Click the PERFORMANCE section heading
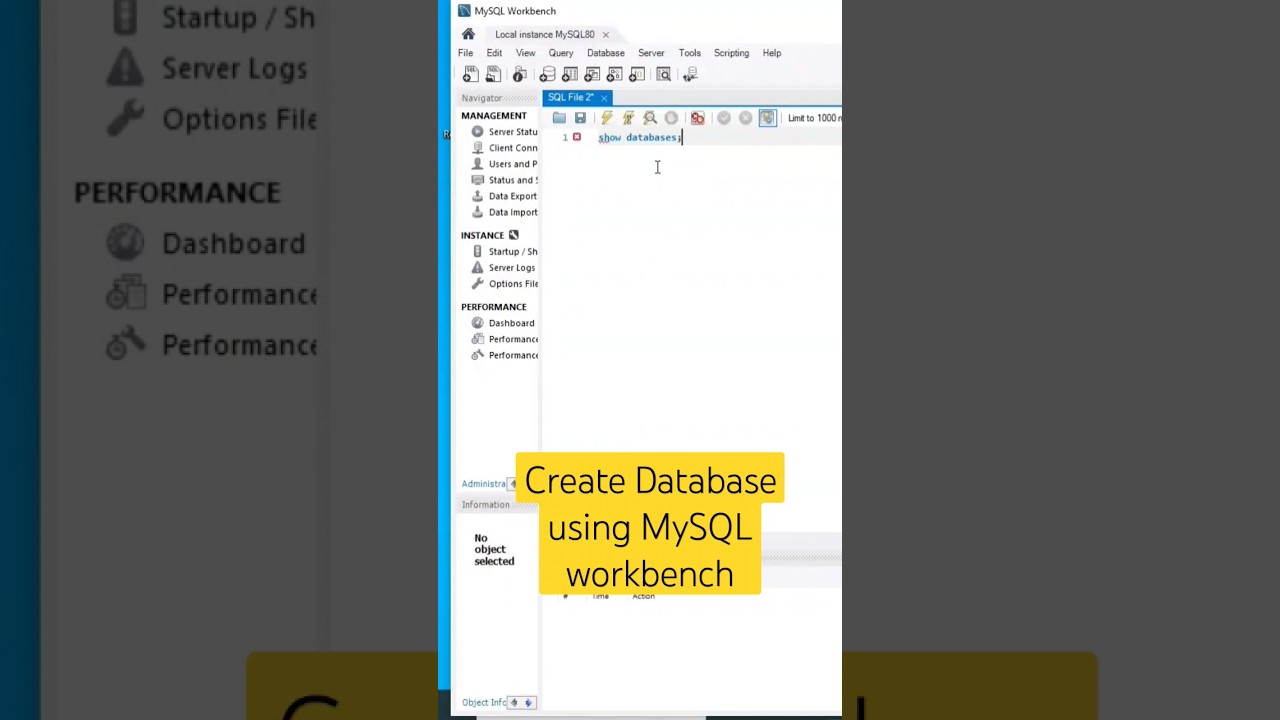Image resolution: width=1280 pixels, height=720 pixels. tap(494, 307)
